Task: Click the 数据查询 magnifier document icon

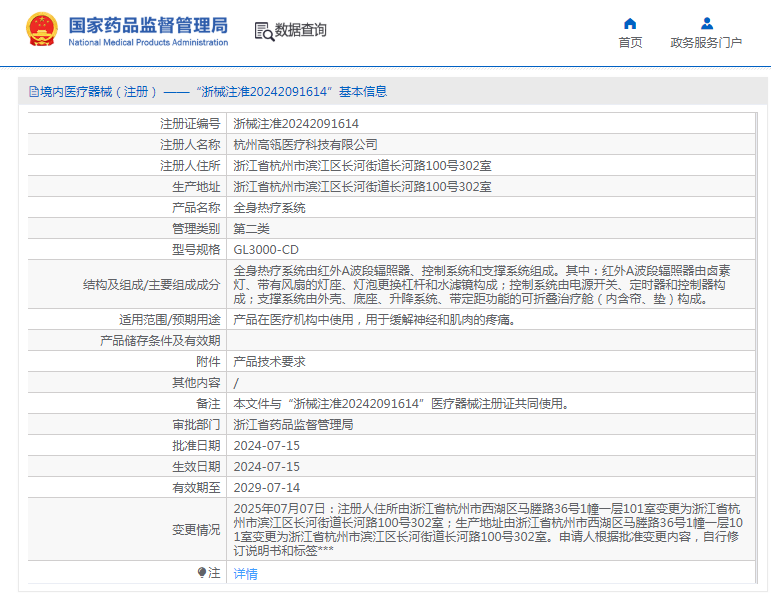Action: (x=264, y=31)
